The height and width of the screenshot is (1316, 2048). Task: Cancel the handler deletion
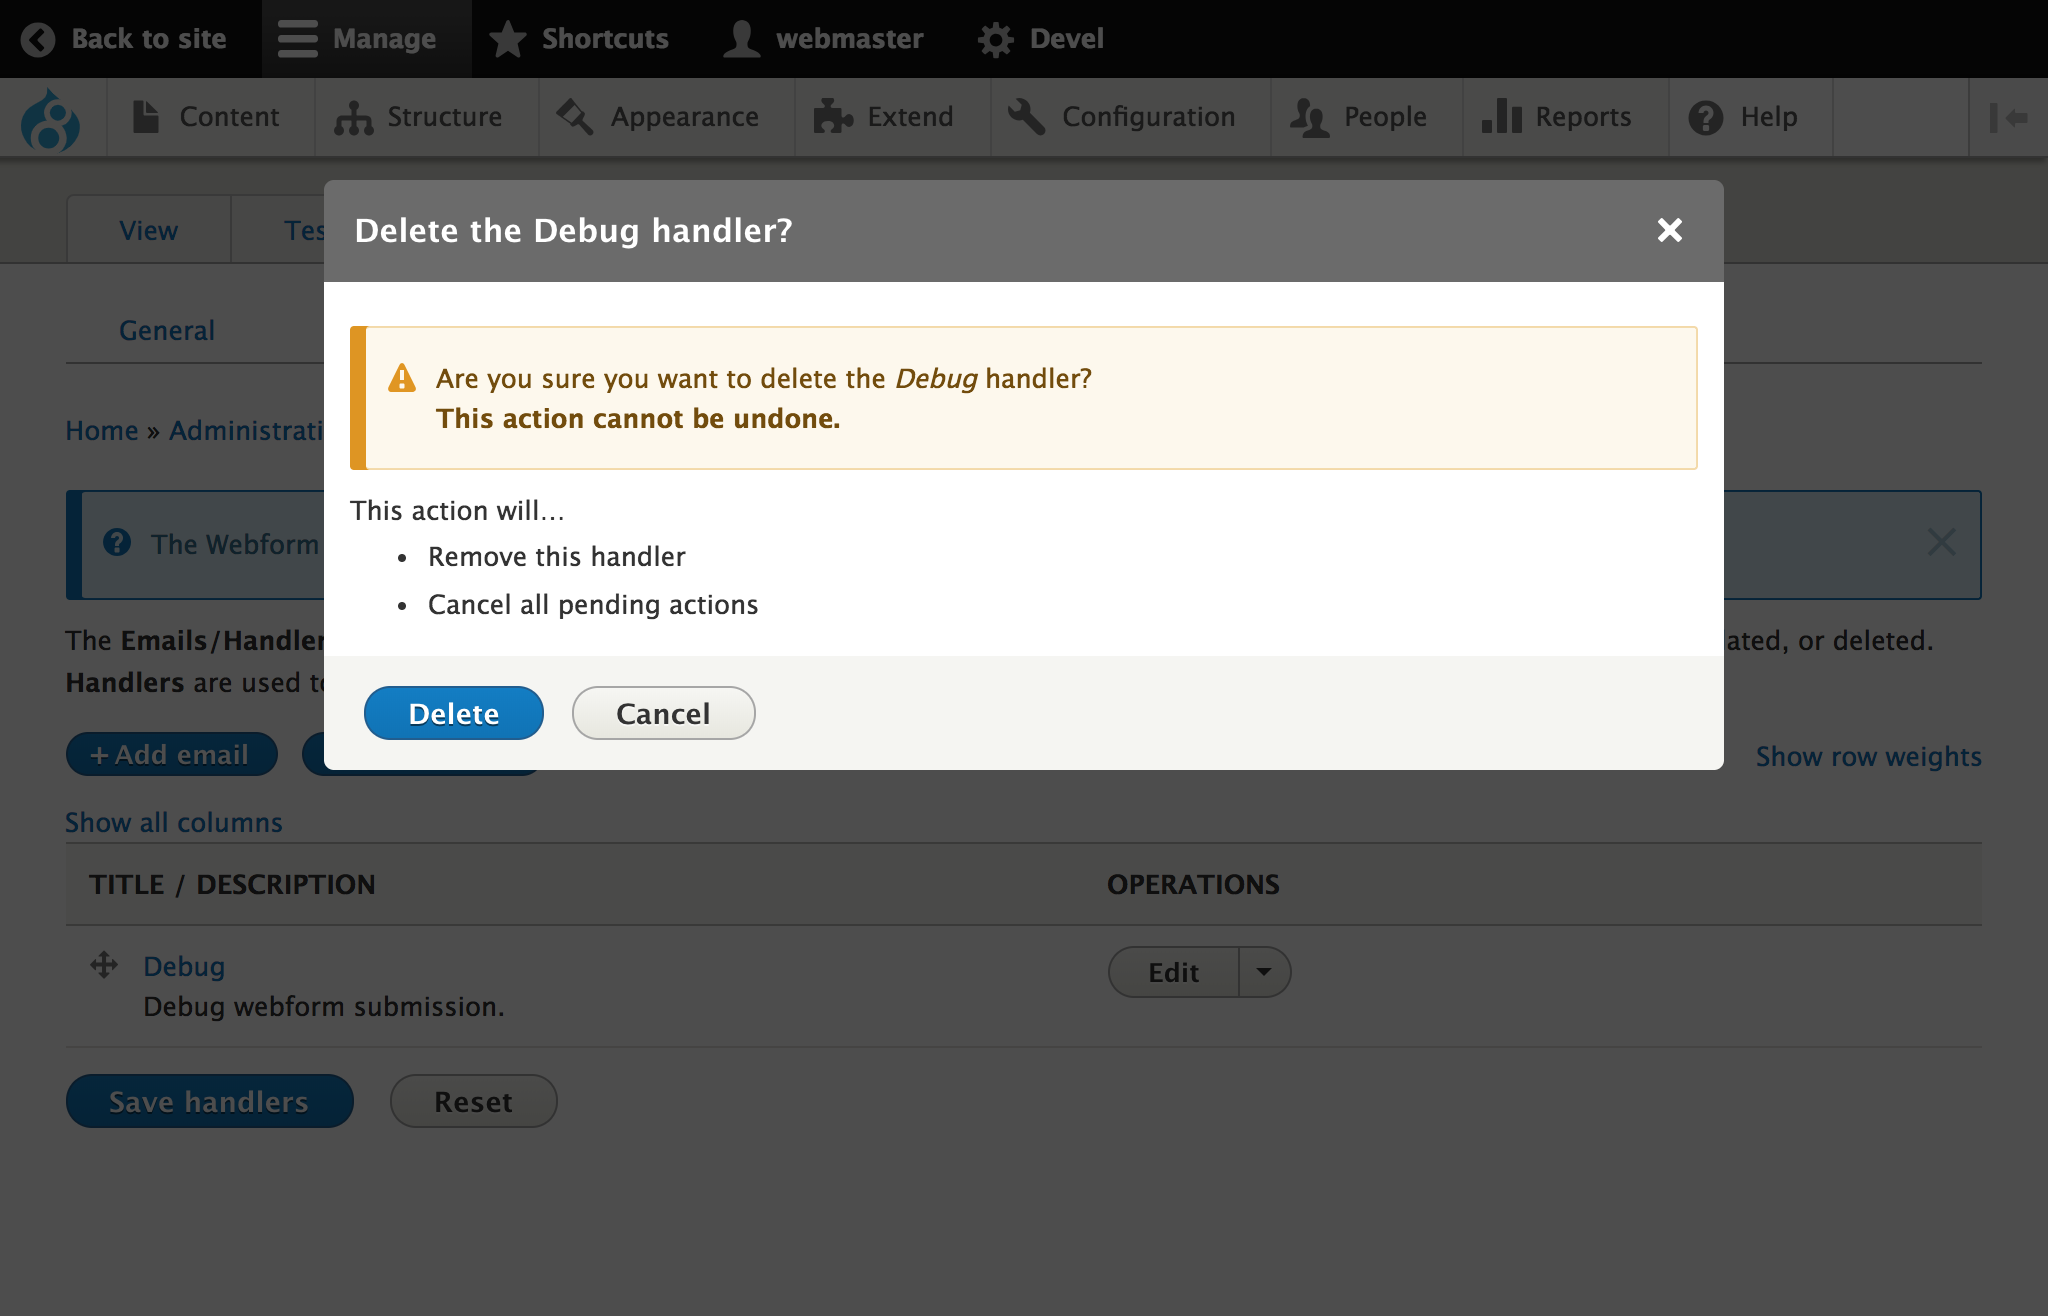[663, 713]
